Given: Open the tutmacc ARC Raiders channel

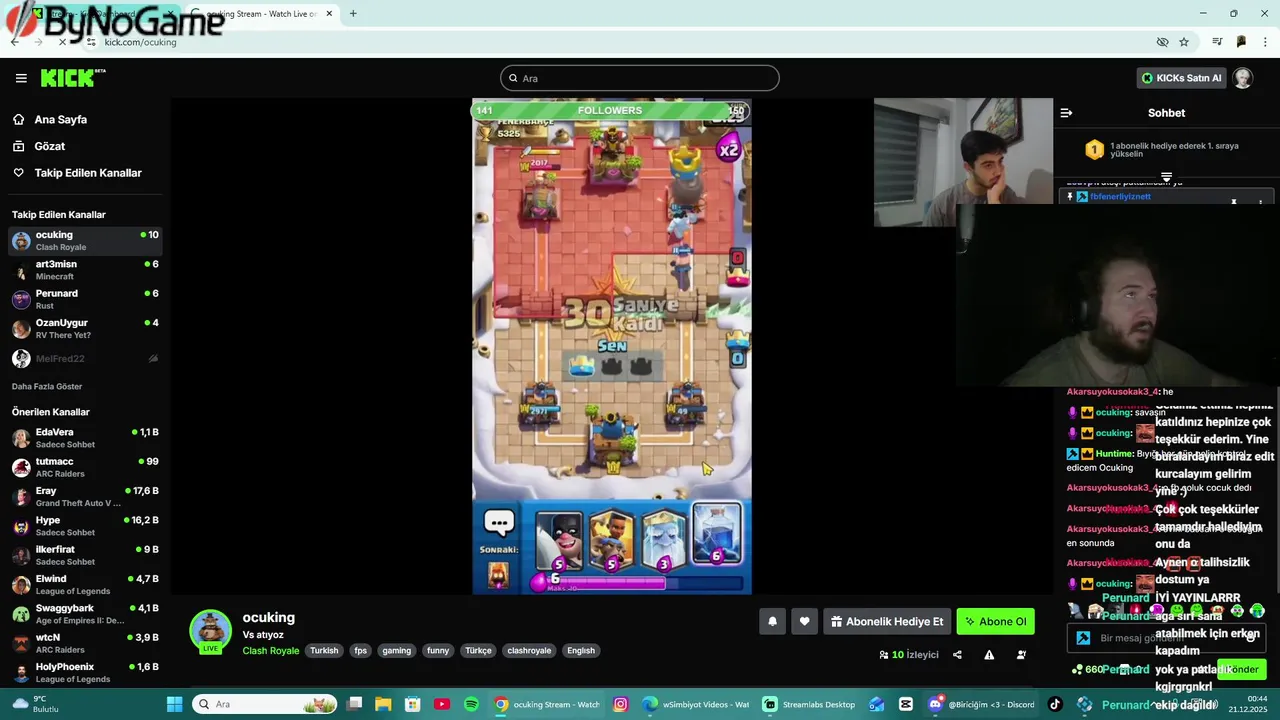Looking at the screenshot, I should tap(84, 467).
